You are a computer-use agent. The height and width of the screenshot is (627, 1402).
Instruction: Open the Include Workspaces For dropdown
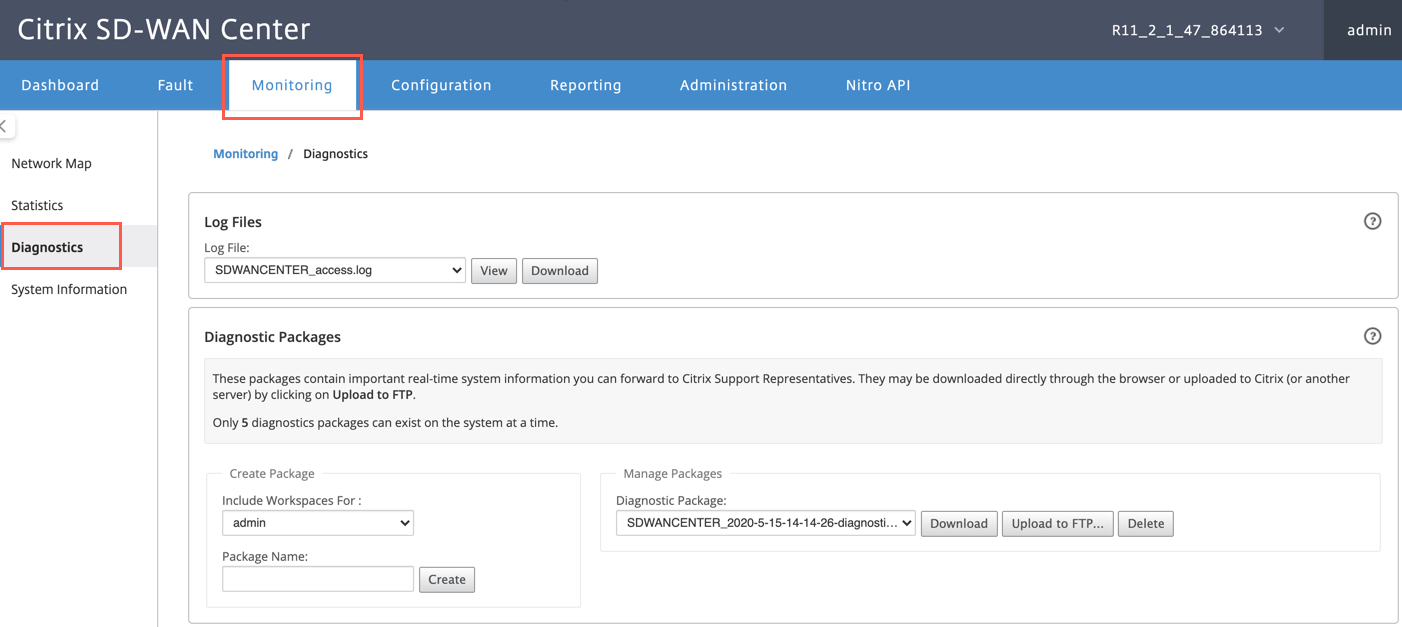coord(318,522)
